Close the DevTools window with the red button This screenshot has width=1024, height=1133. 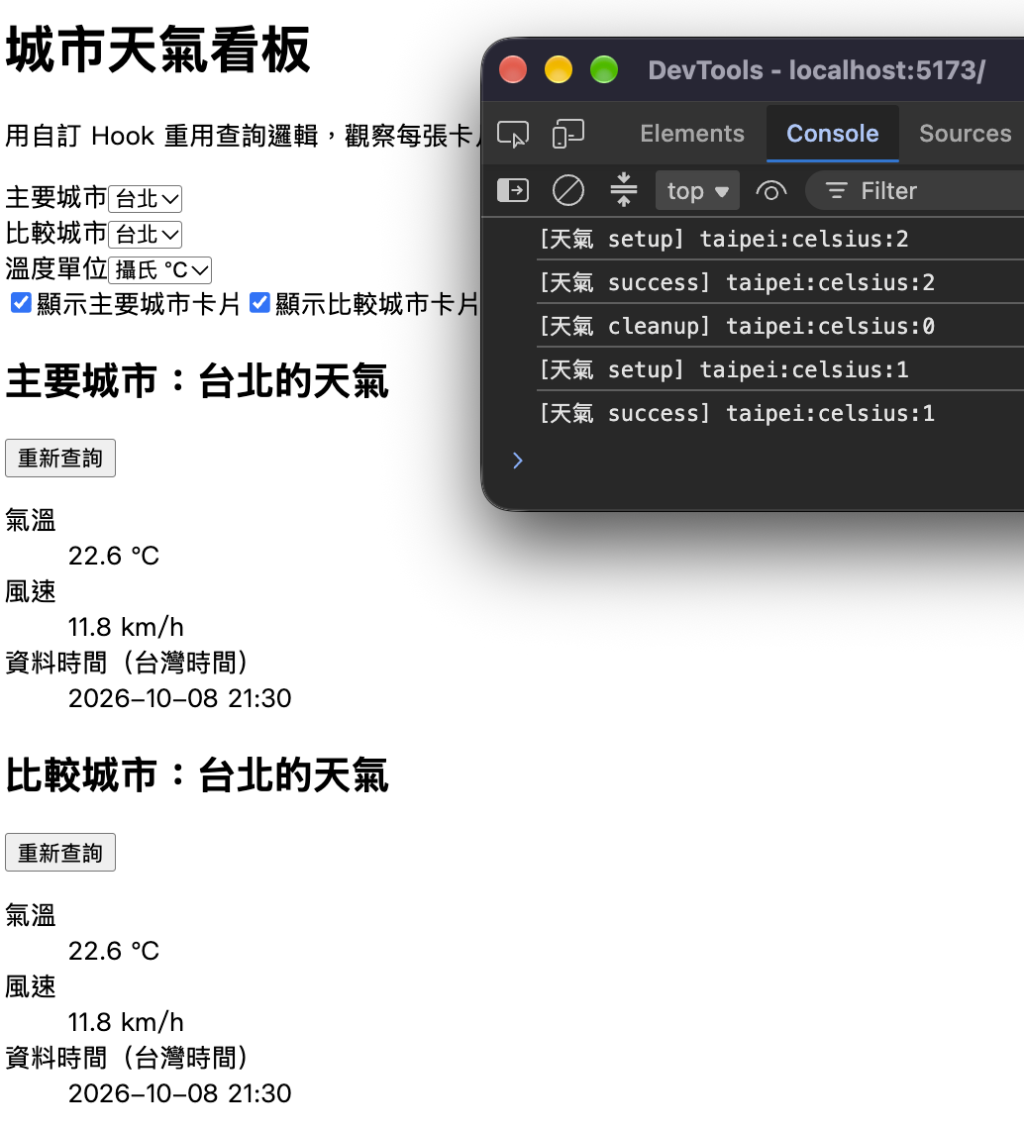click(513, 70)
